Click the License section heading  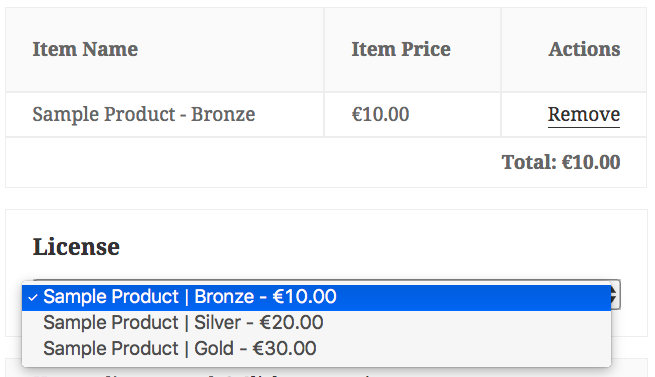click(x=76, y=247)
